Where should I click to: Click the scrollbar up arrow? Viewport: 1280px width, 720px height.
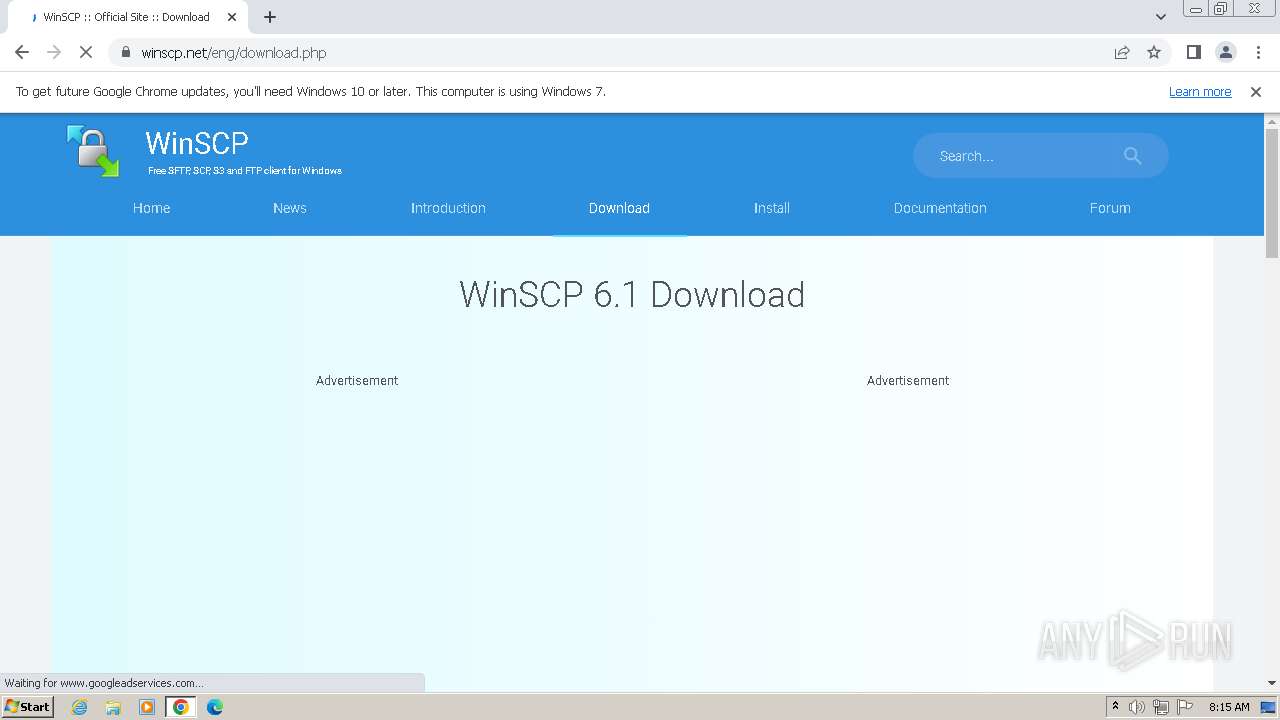coord(1272,121)
